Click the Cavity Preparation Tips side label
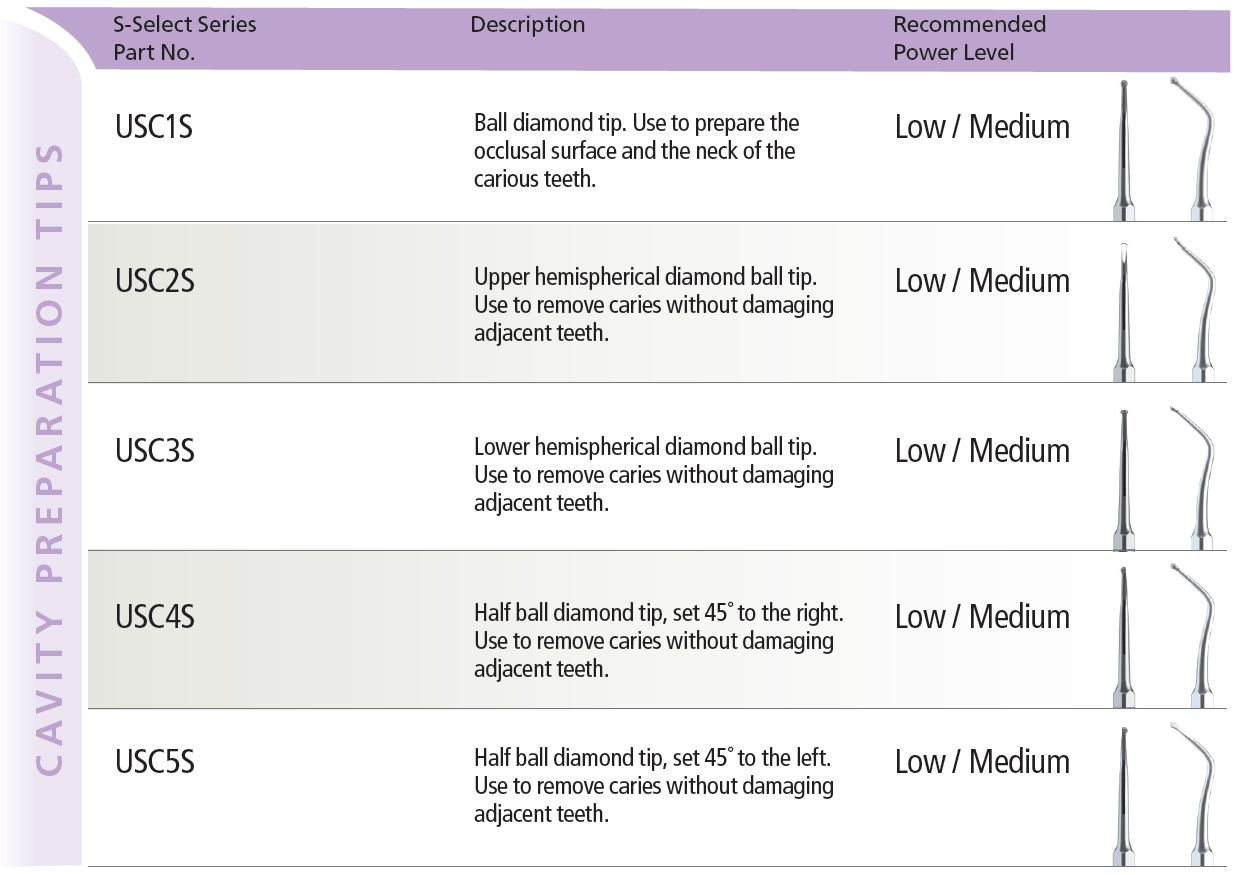Screen dimensions: 1237x875 point(49,461)
